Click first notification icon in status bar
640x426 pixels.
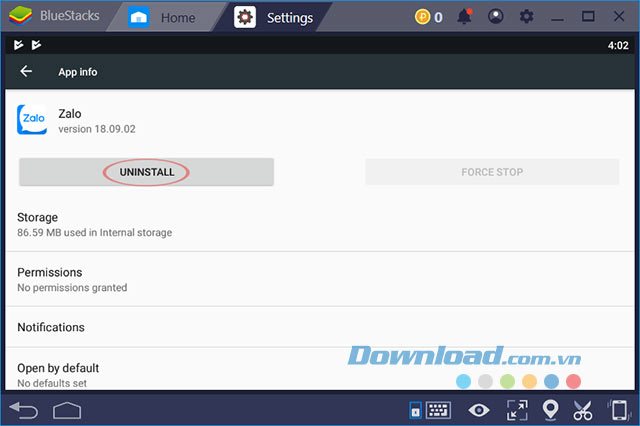pyautogui.click(x=18, y=44)
